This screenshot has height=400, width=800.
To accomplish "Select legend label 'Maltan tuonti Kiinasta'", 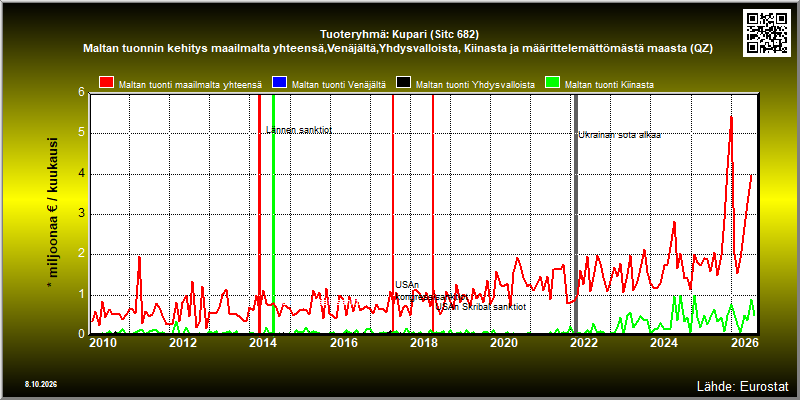I will click(609, 85).
